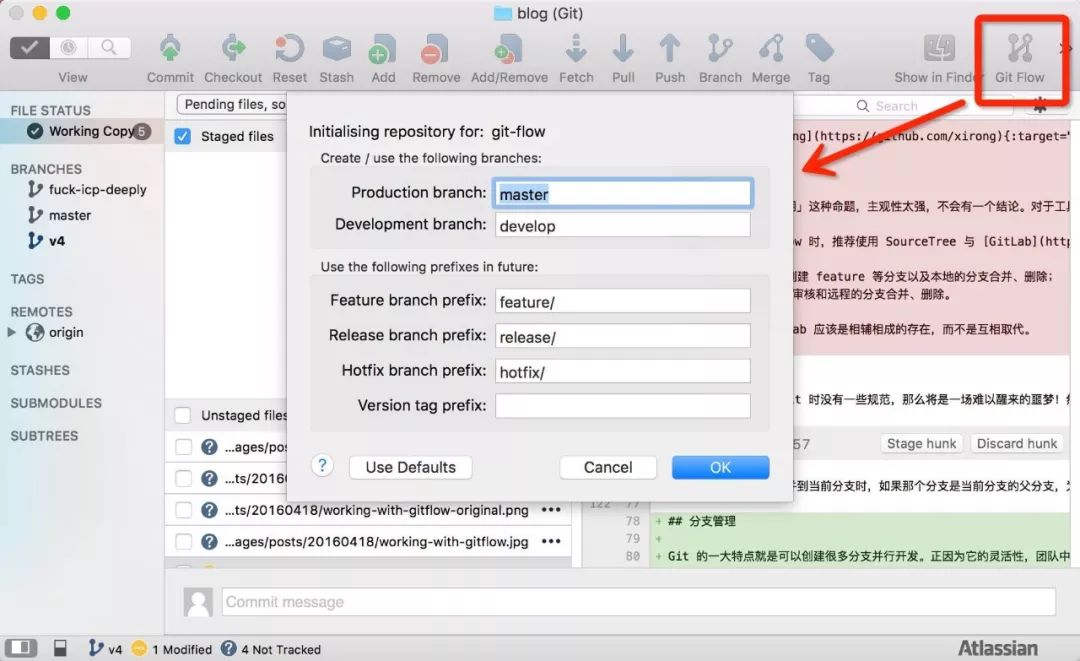Image resolution: width=1080 pixels, height=661 pixels.
Task: Click the SUBMODULES sidebar section
Action: pos(56,403)
